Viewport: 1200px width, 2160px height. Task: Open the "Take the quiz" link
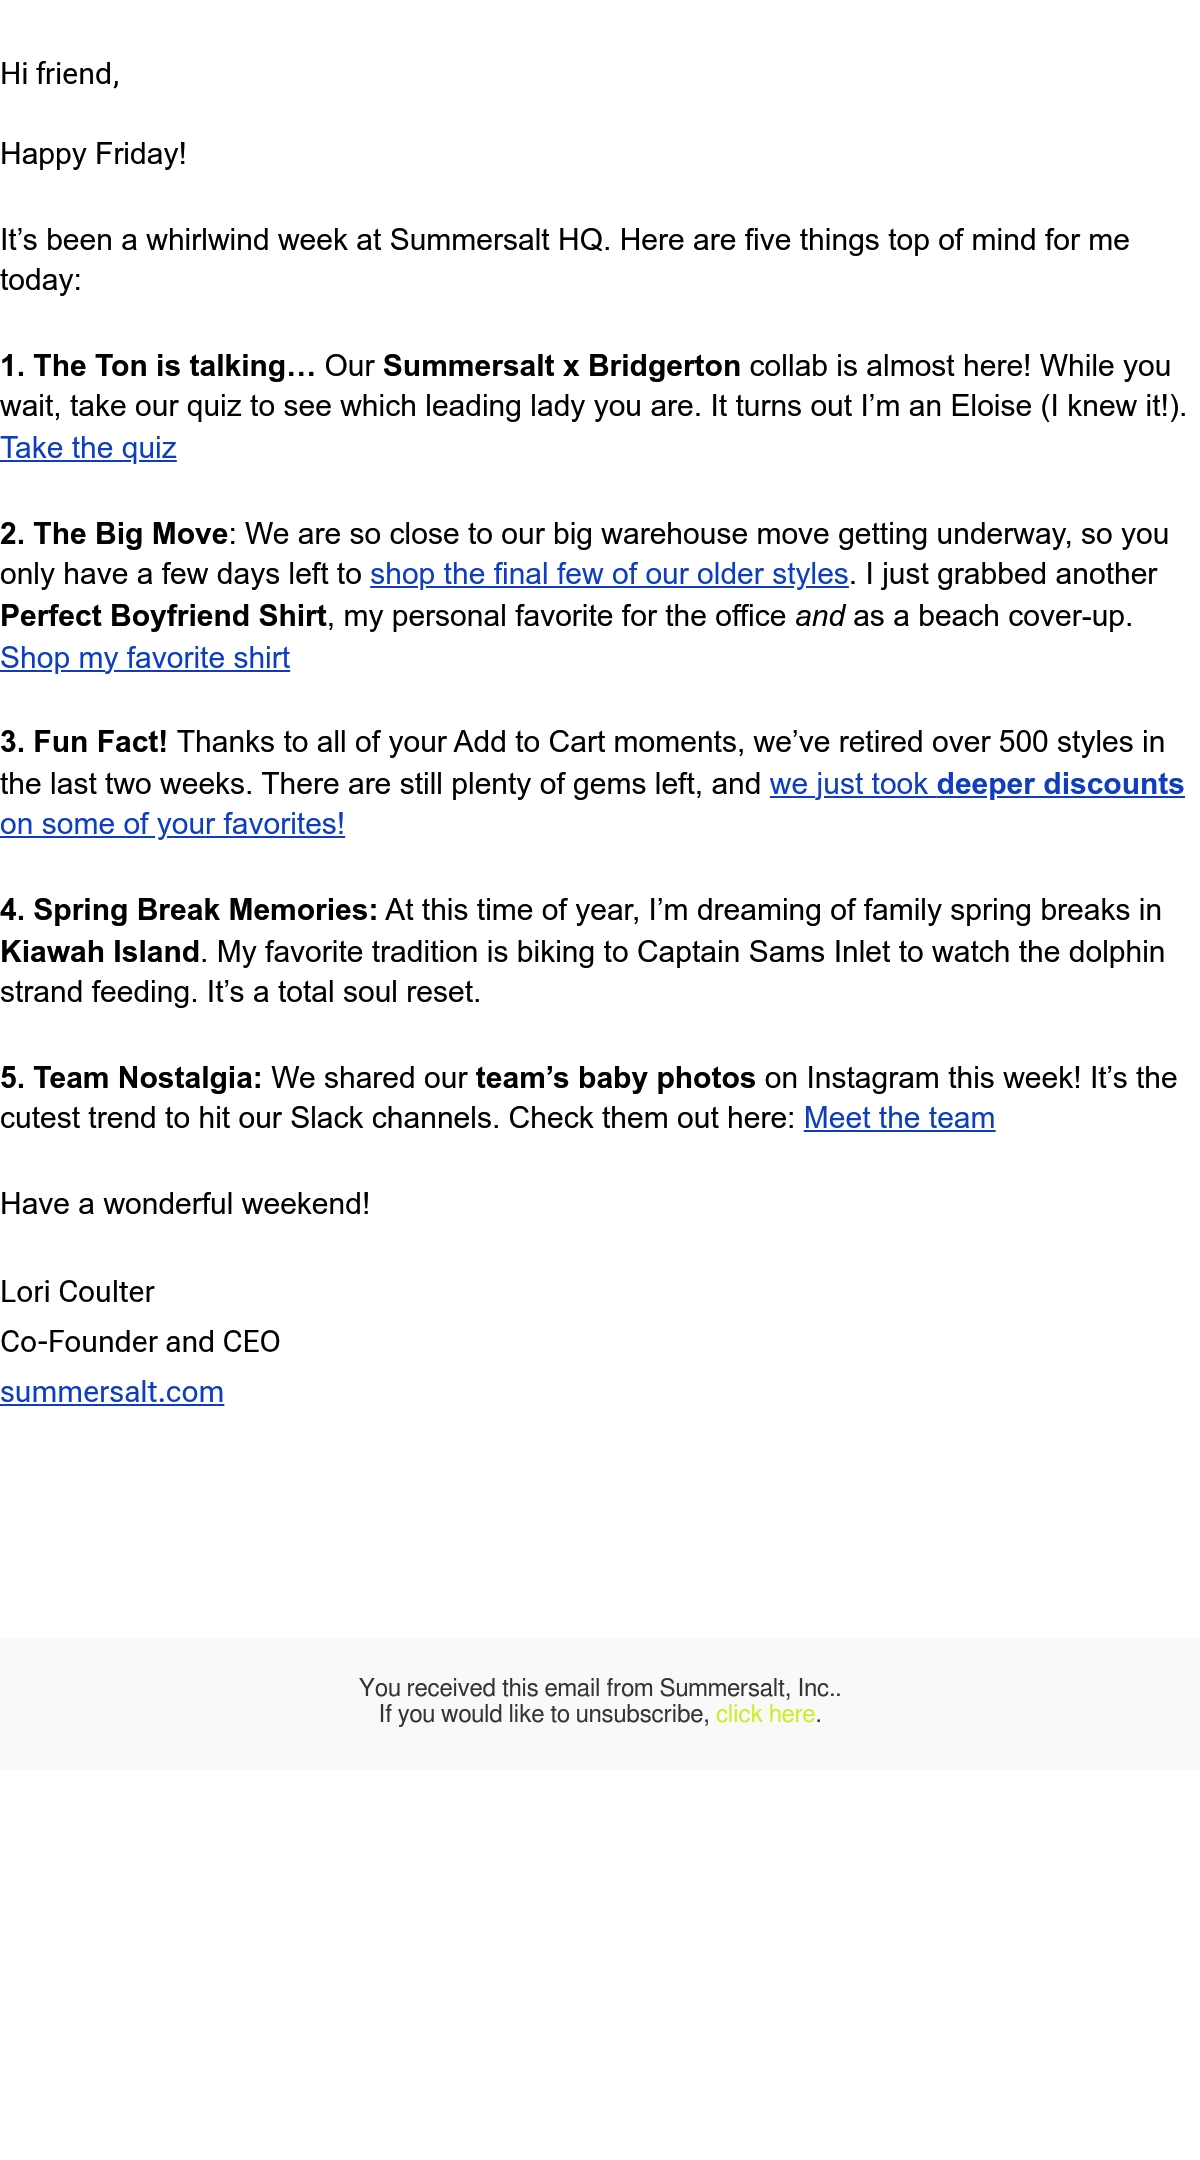[x=88, y=448]
